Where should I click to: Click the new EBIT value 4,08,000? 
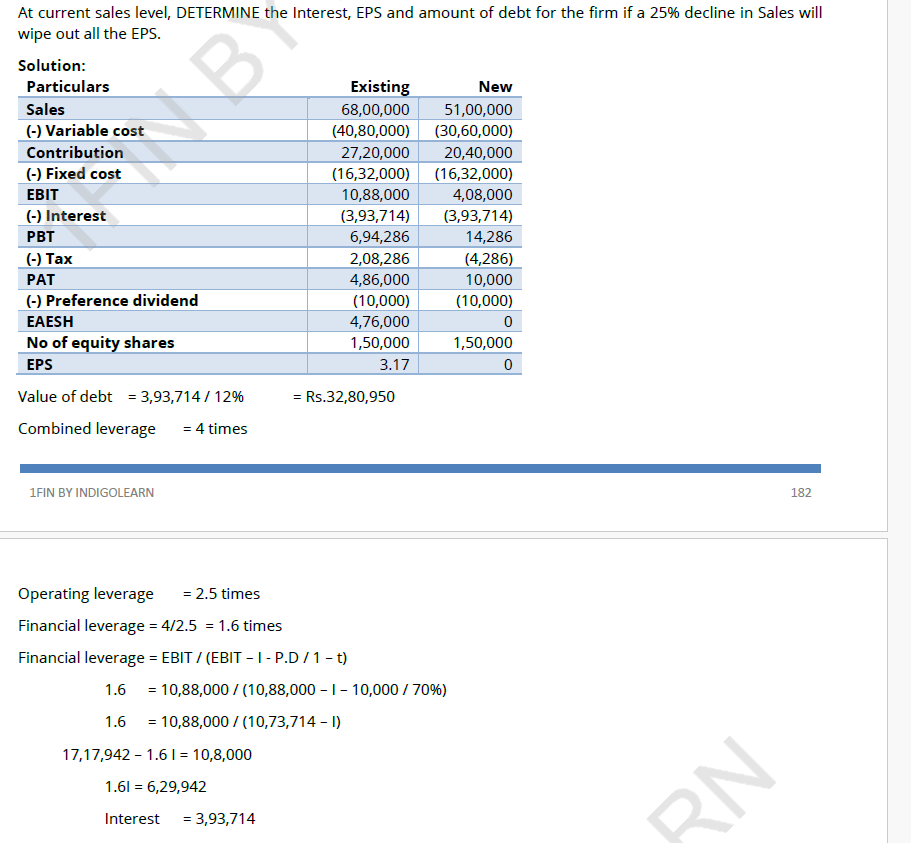[482, 195]
